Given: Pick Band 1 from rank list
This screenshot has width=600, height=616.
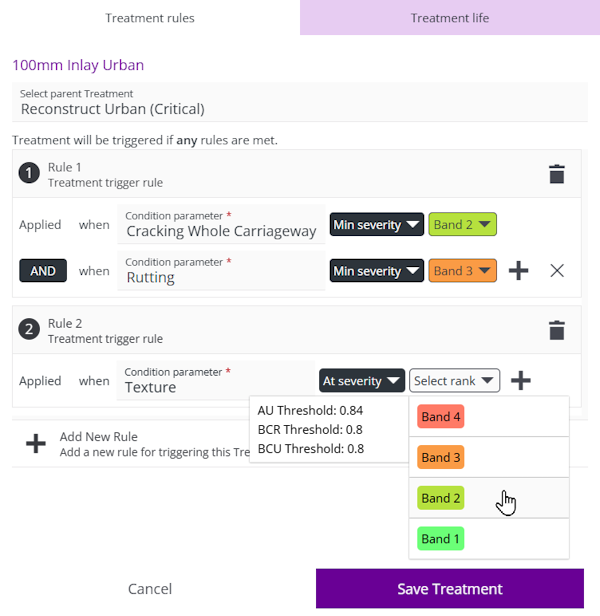Looking at the screenshot, I should (440, 539).
